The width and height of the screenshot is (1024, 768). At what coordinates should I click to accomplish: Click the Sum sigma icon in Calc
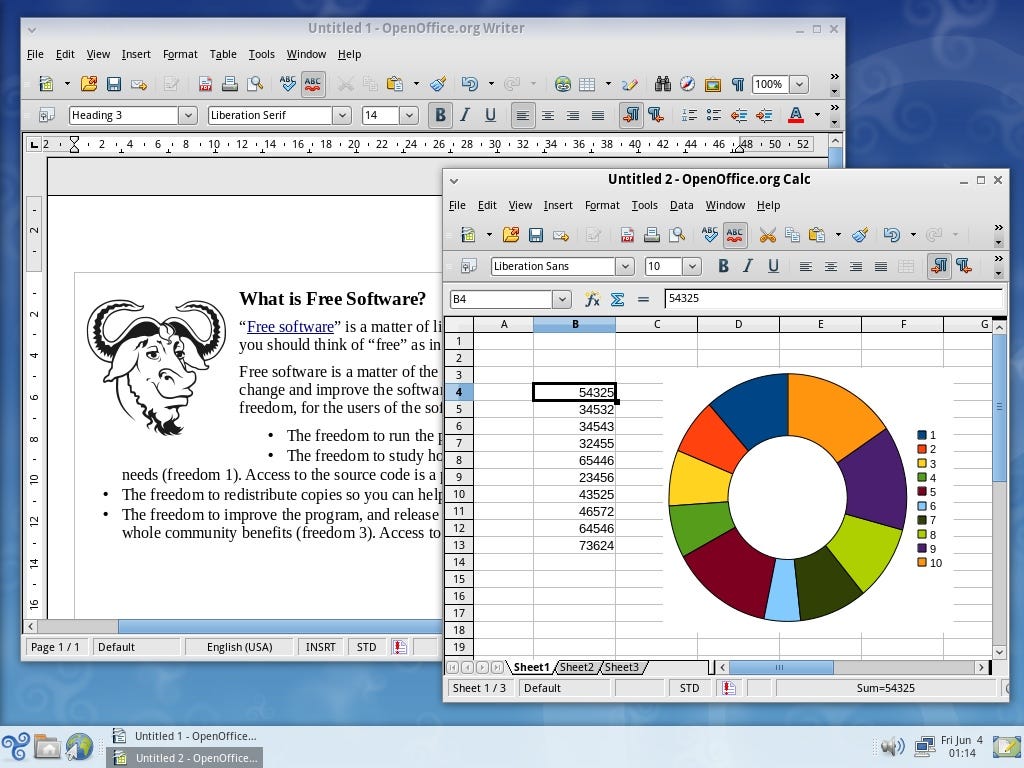click(x=617, y=299)
